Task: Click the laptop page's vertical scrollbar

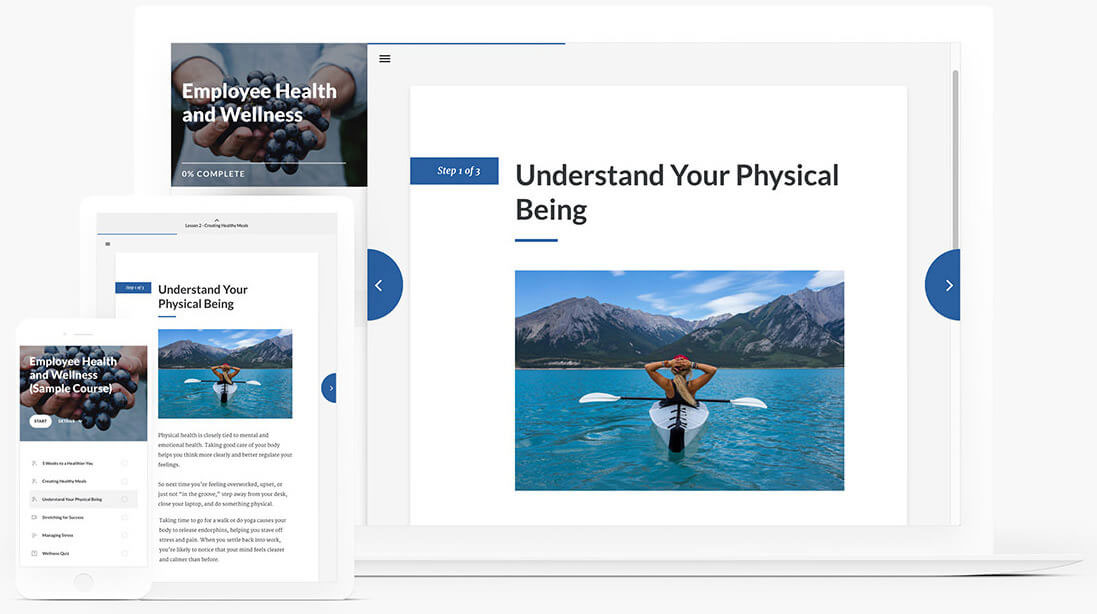Action: [x=955, y=160]
